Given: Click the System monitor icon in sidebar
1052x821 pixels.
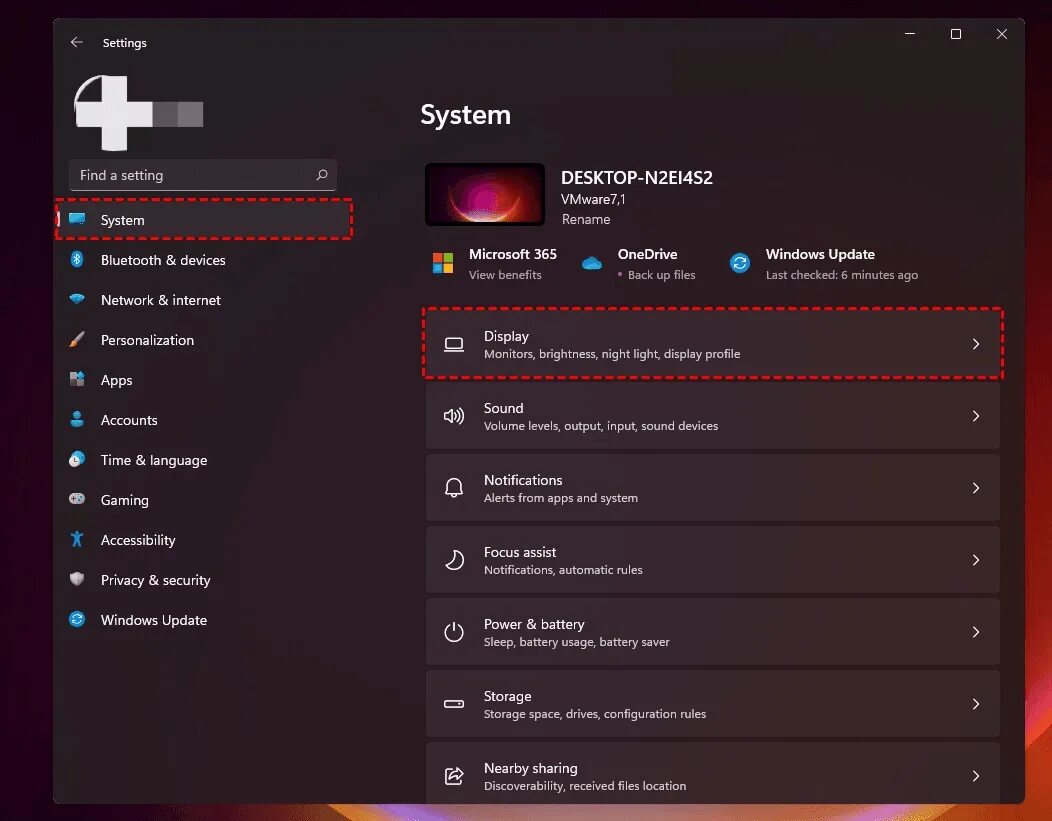Looking at the screenshot, I should point(77,219).
